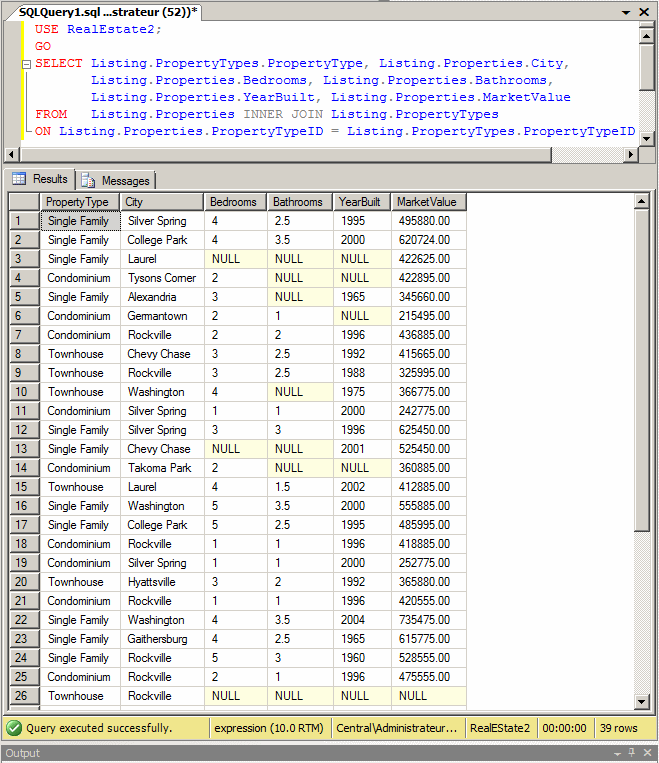Select the YearBuilt column header
659x763 pixels.
click(362, 202)
